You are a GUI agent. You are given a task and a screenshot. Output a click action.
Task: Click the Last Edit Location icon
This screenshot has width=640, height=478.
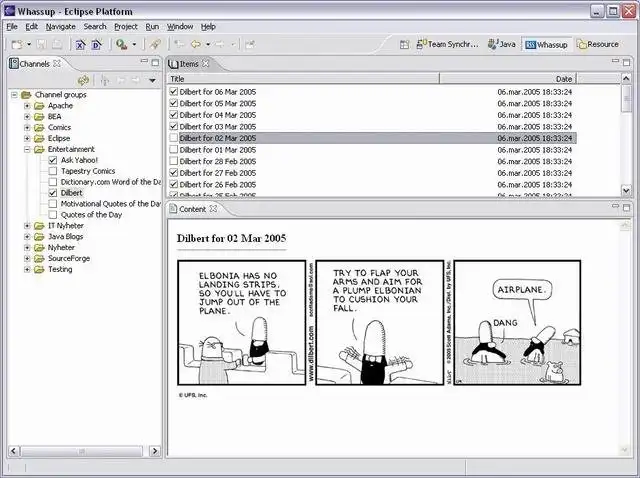point(179,44)
